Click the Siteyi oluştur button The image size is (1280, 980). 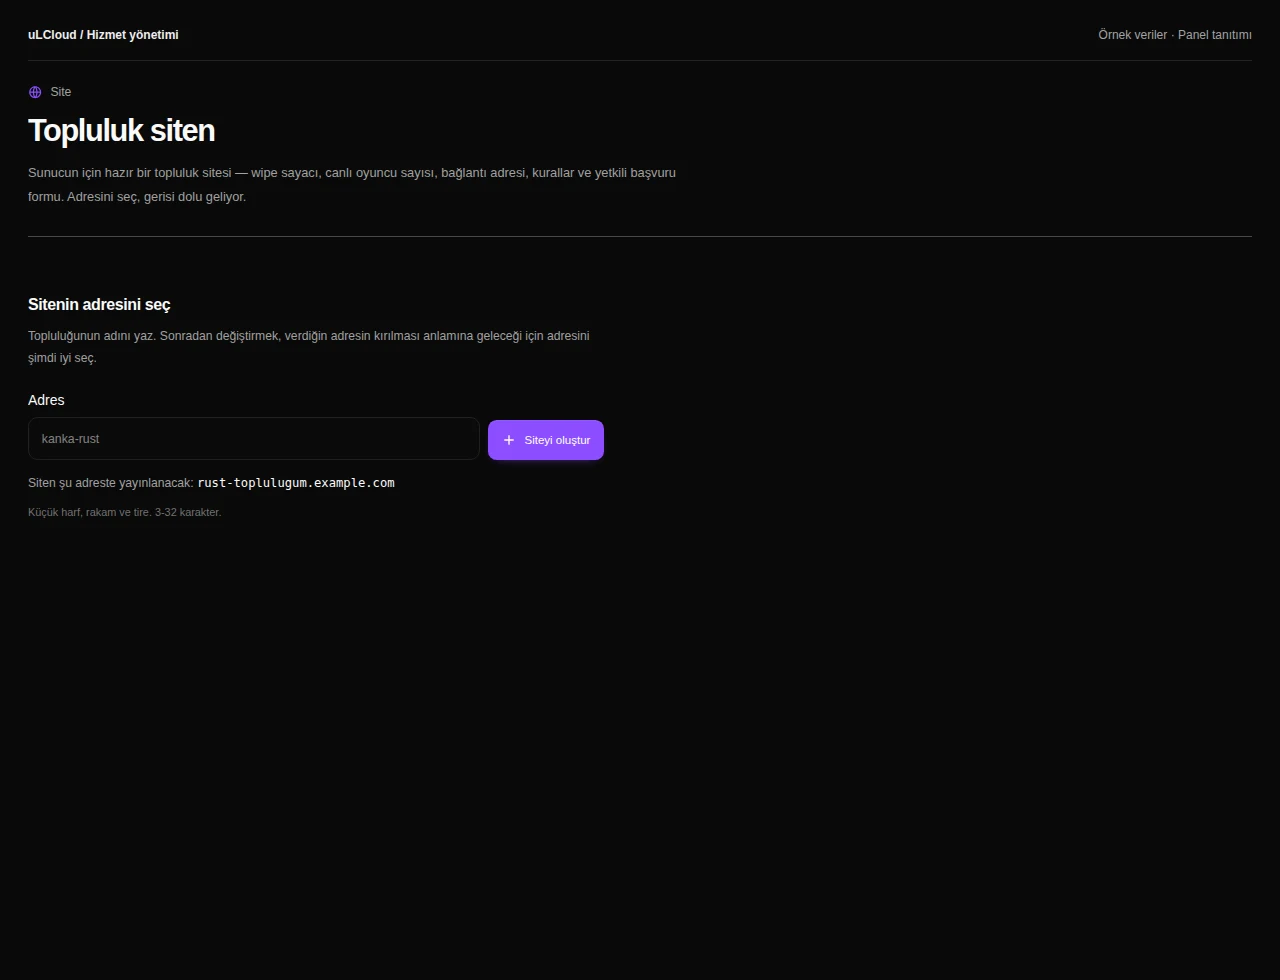click(546, 440)
